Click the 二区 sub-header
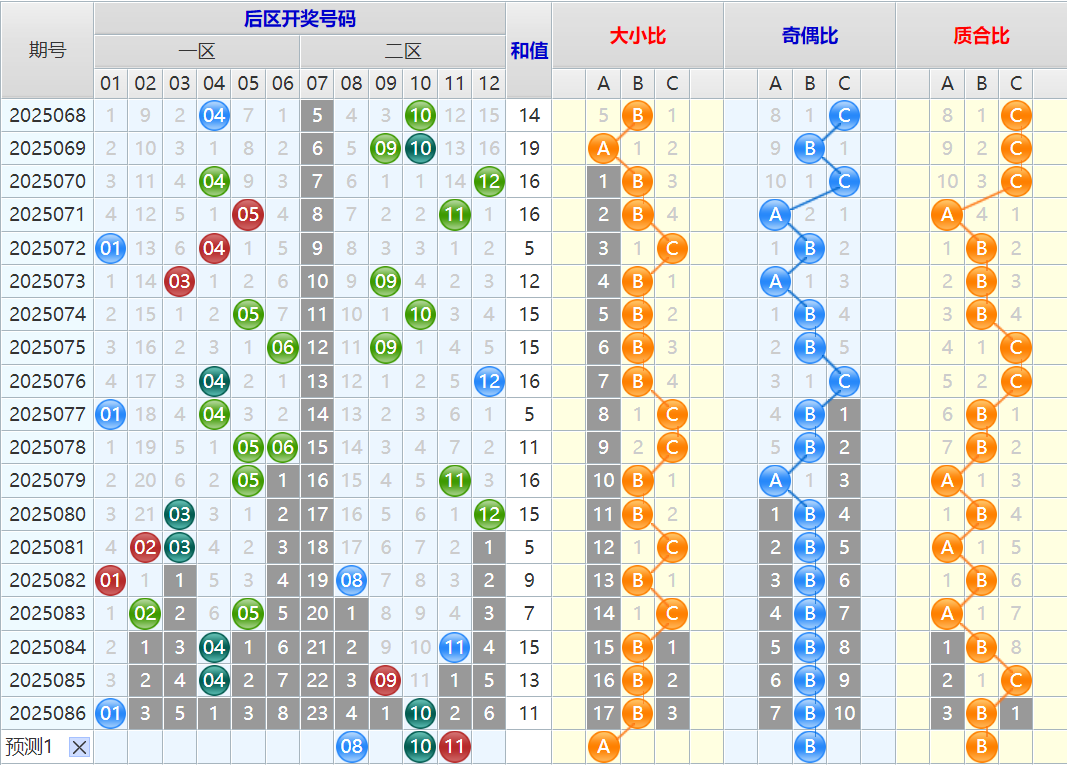Screen dimensions: 1067x765 point(403,51)
